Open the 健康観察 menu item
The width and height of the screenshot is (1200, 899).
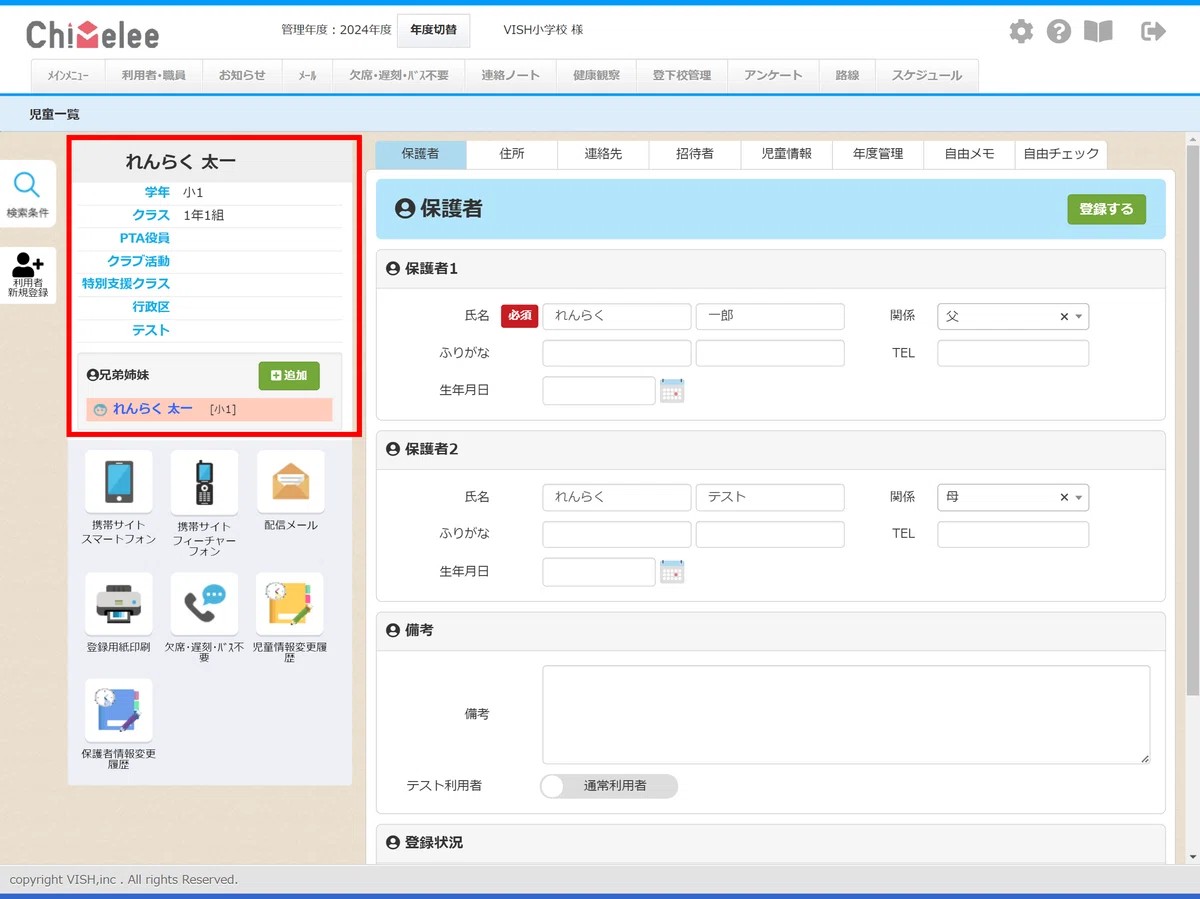pyautogui.click(x=596, y=75)
